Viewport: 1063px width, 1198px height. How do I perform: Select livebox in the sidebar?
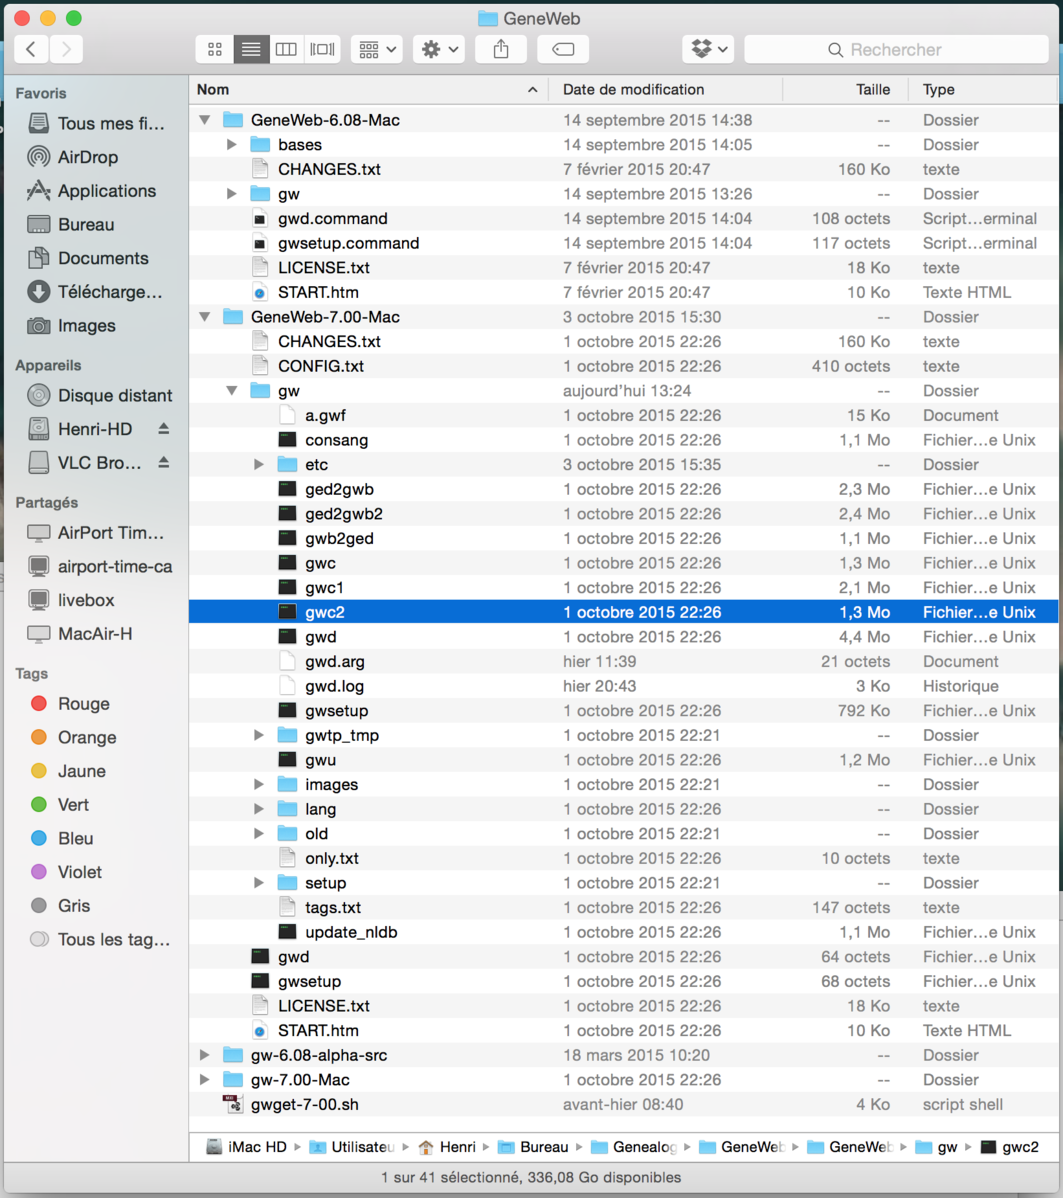70,601
